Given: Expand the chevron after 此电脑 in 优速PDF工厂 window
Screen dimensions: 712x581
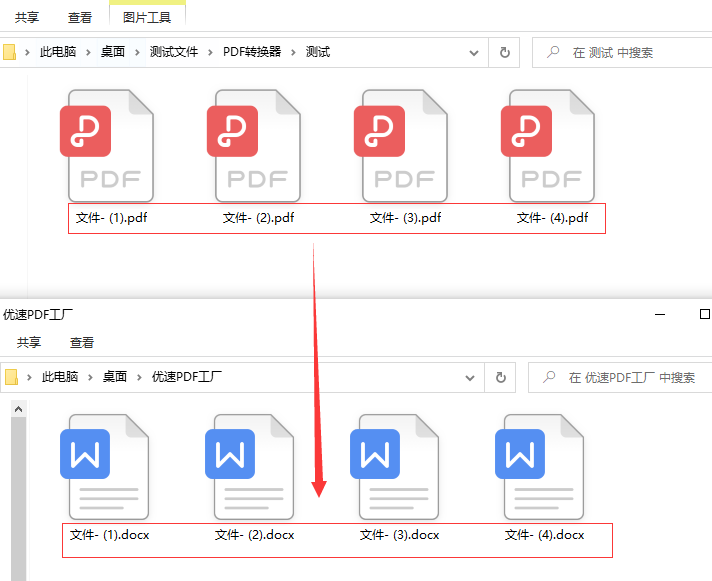Looking at the screenshot, I should pos(90,378).
